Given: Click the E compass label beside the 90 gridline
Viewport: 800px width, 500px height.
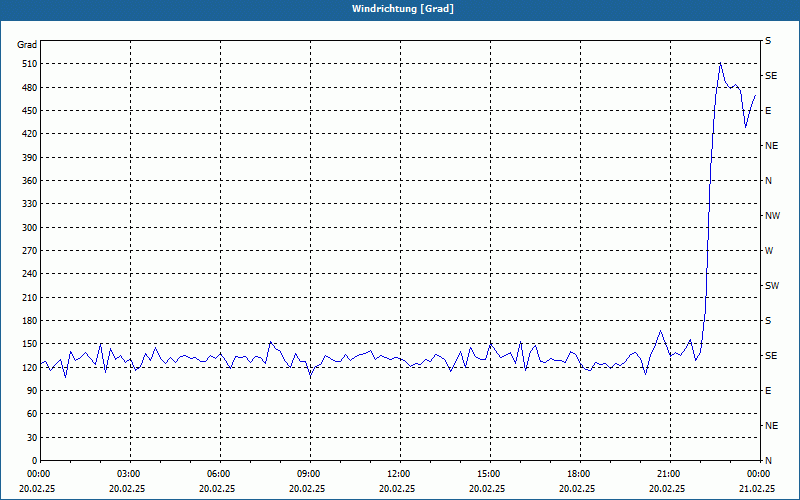Looking at the screenshot, I should coord(768,390).
